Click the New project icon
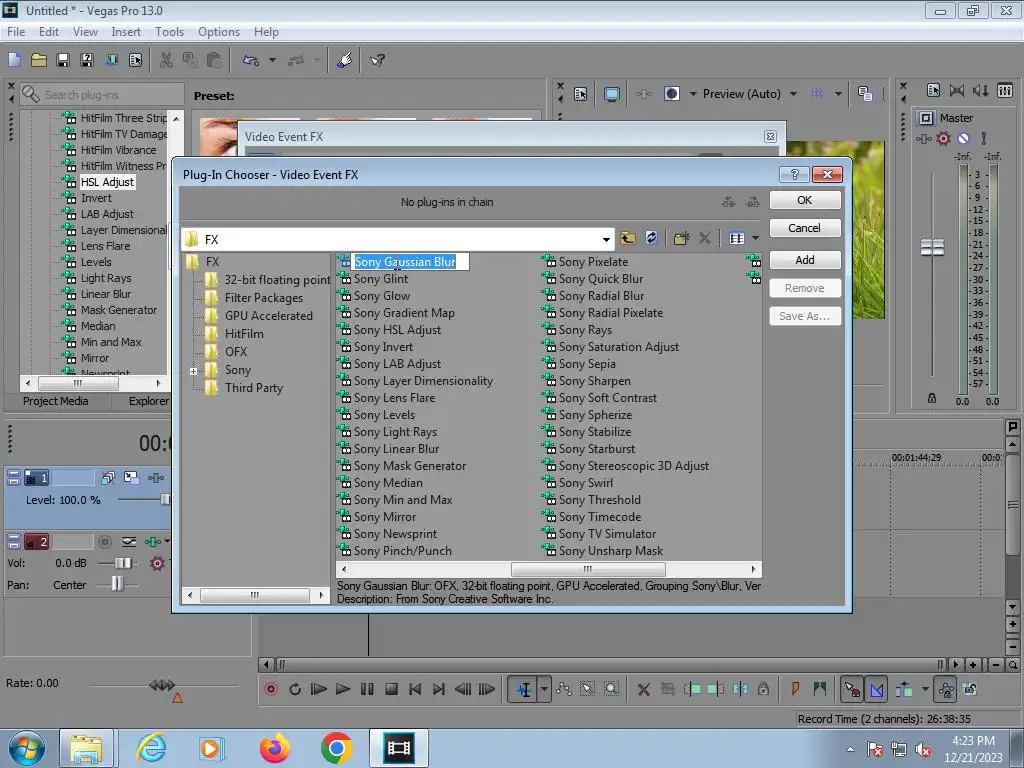 point(14,60)
